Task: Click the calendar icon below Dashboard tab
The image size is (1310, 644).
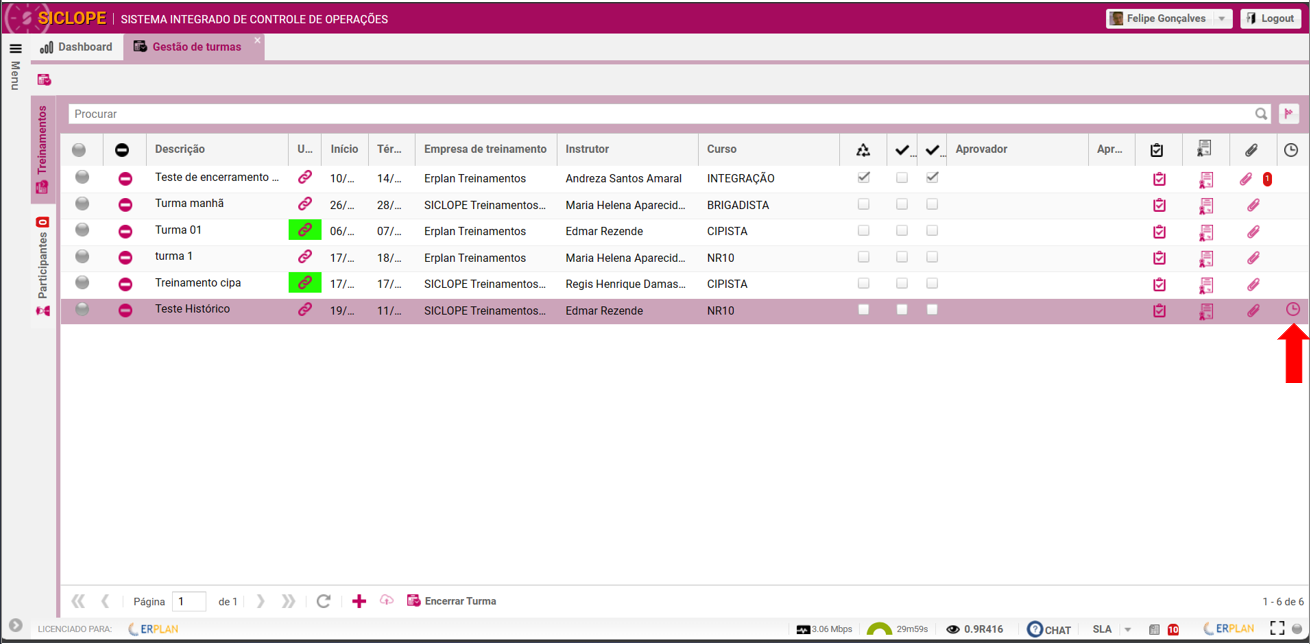Action: click(x=44, y=80)
